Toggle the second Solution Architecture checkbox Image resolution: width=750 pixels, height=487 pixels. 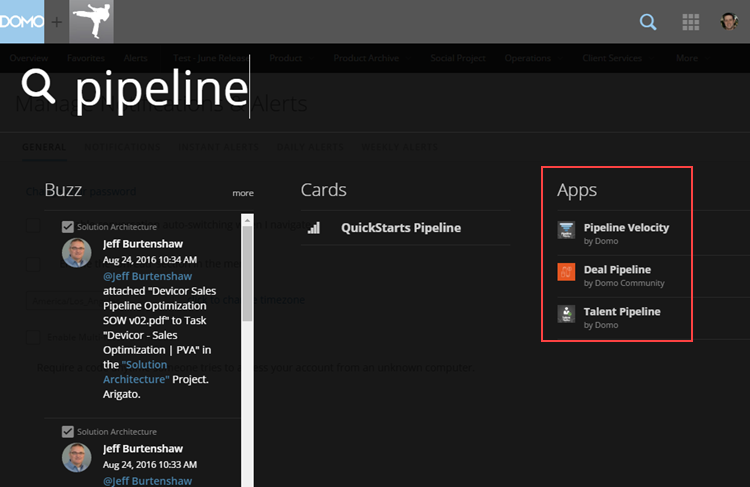pos(68,432)
